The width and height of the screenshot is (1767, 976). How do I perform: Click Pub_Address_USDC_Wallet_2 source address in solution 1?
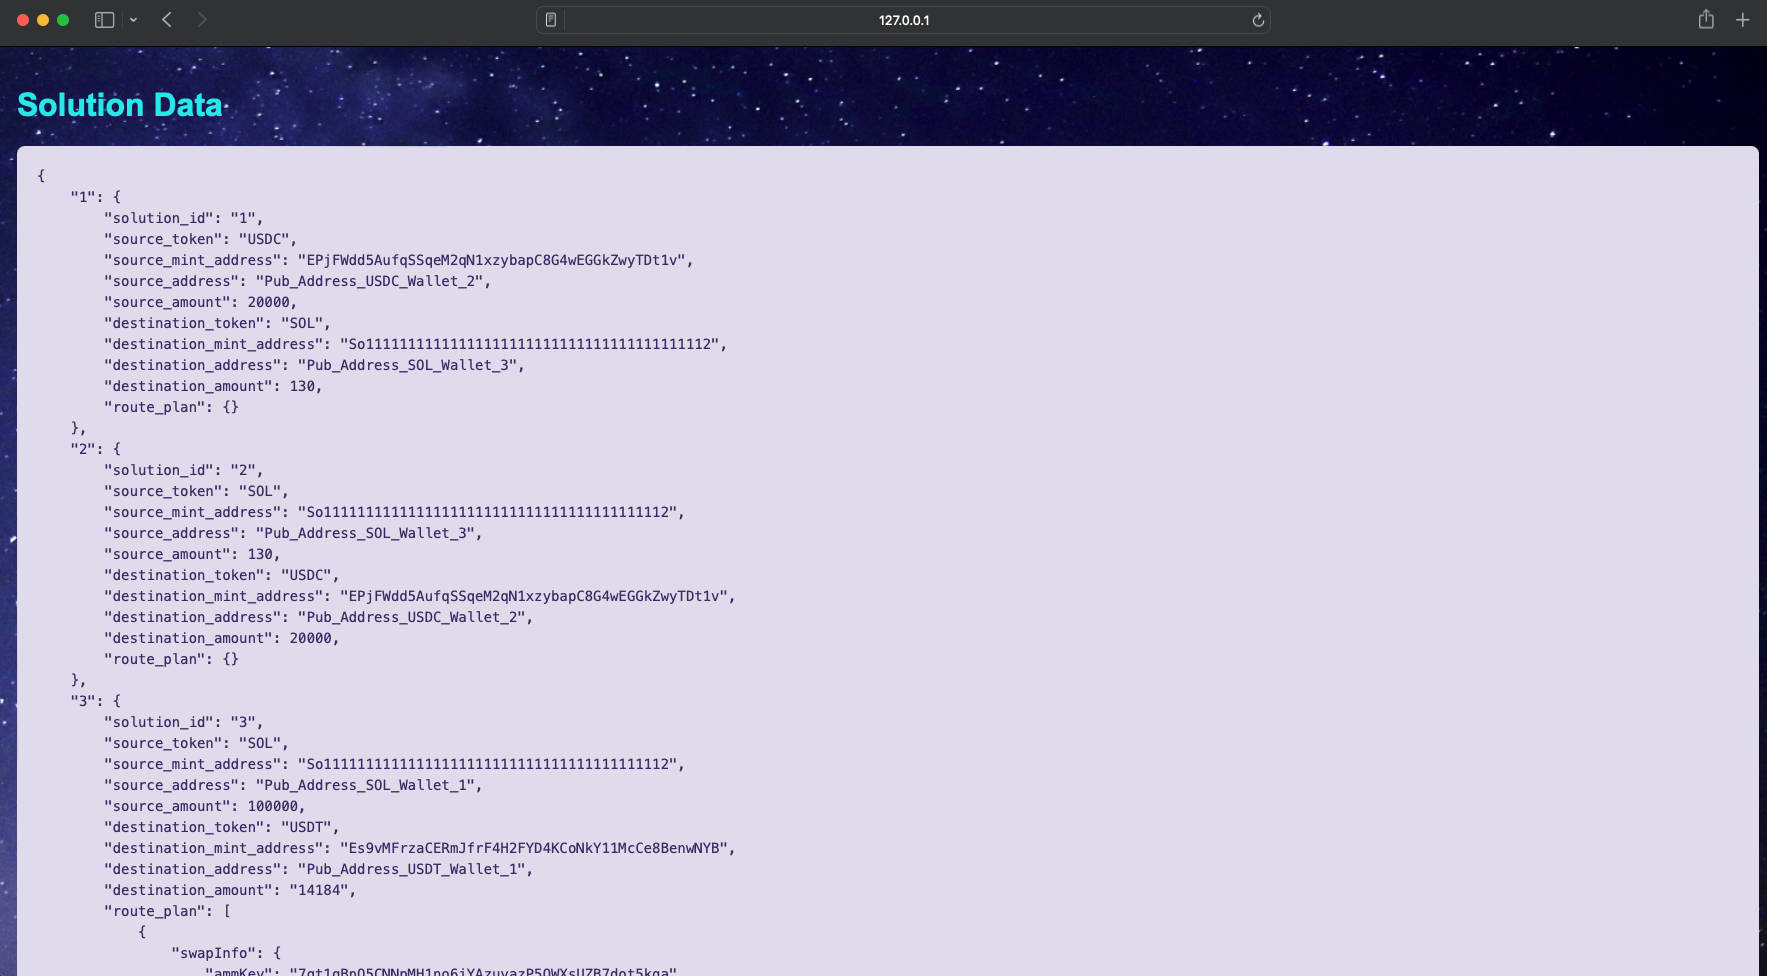coord(372,281)
